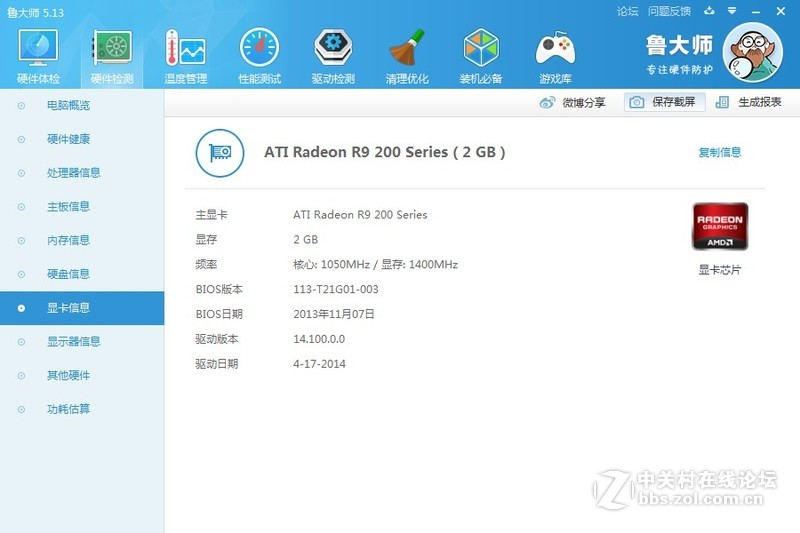The image size is (800, 533).
Task: Click driver version 14.100.0.0
Action: (x=319, y=339)
